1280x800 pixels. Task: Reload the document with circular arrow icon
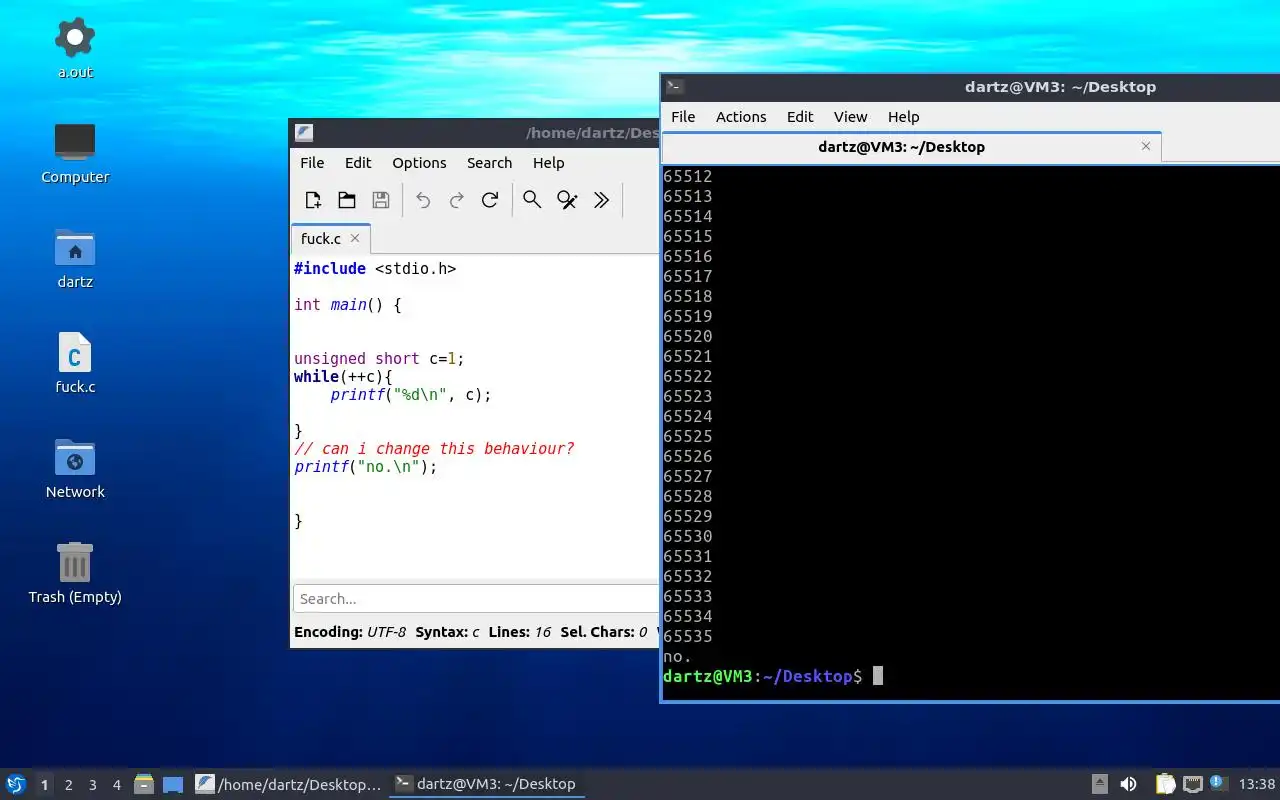tap(490, 200)
